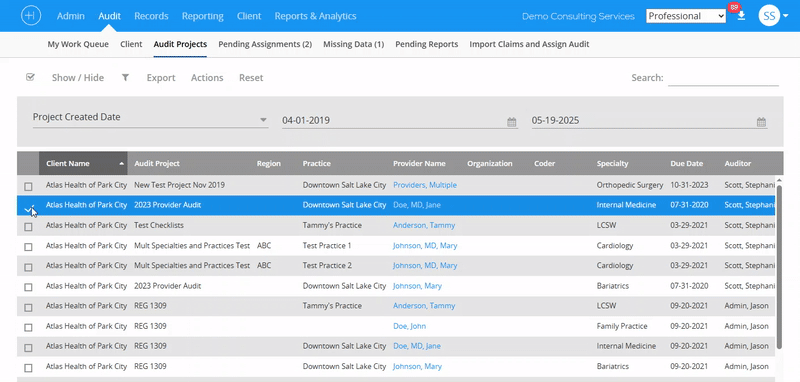Open Pending Assignments (2) tab

click(x=265, y=44)
